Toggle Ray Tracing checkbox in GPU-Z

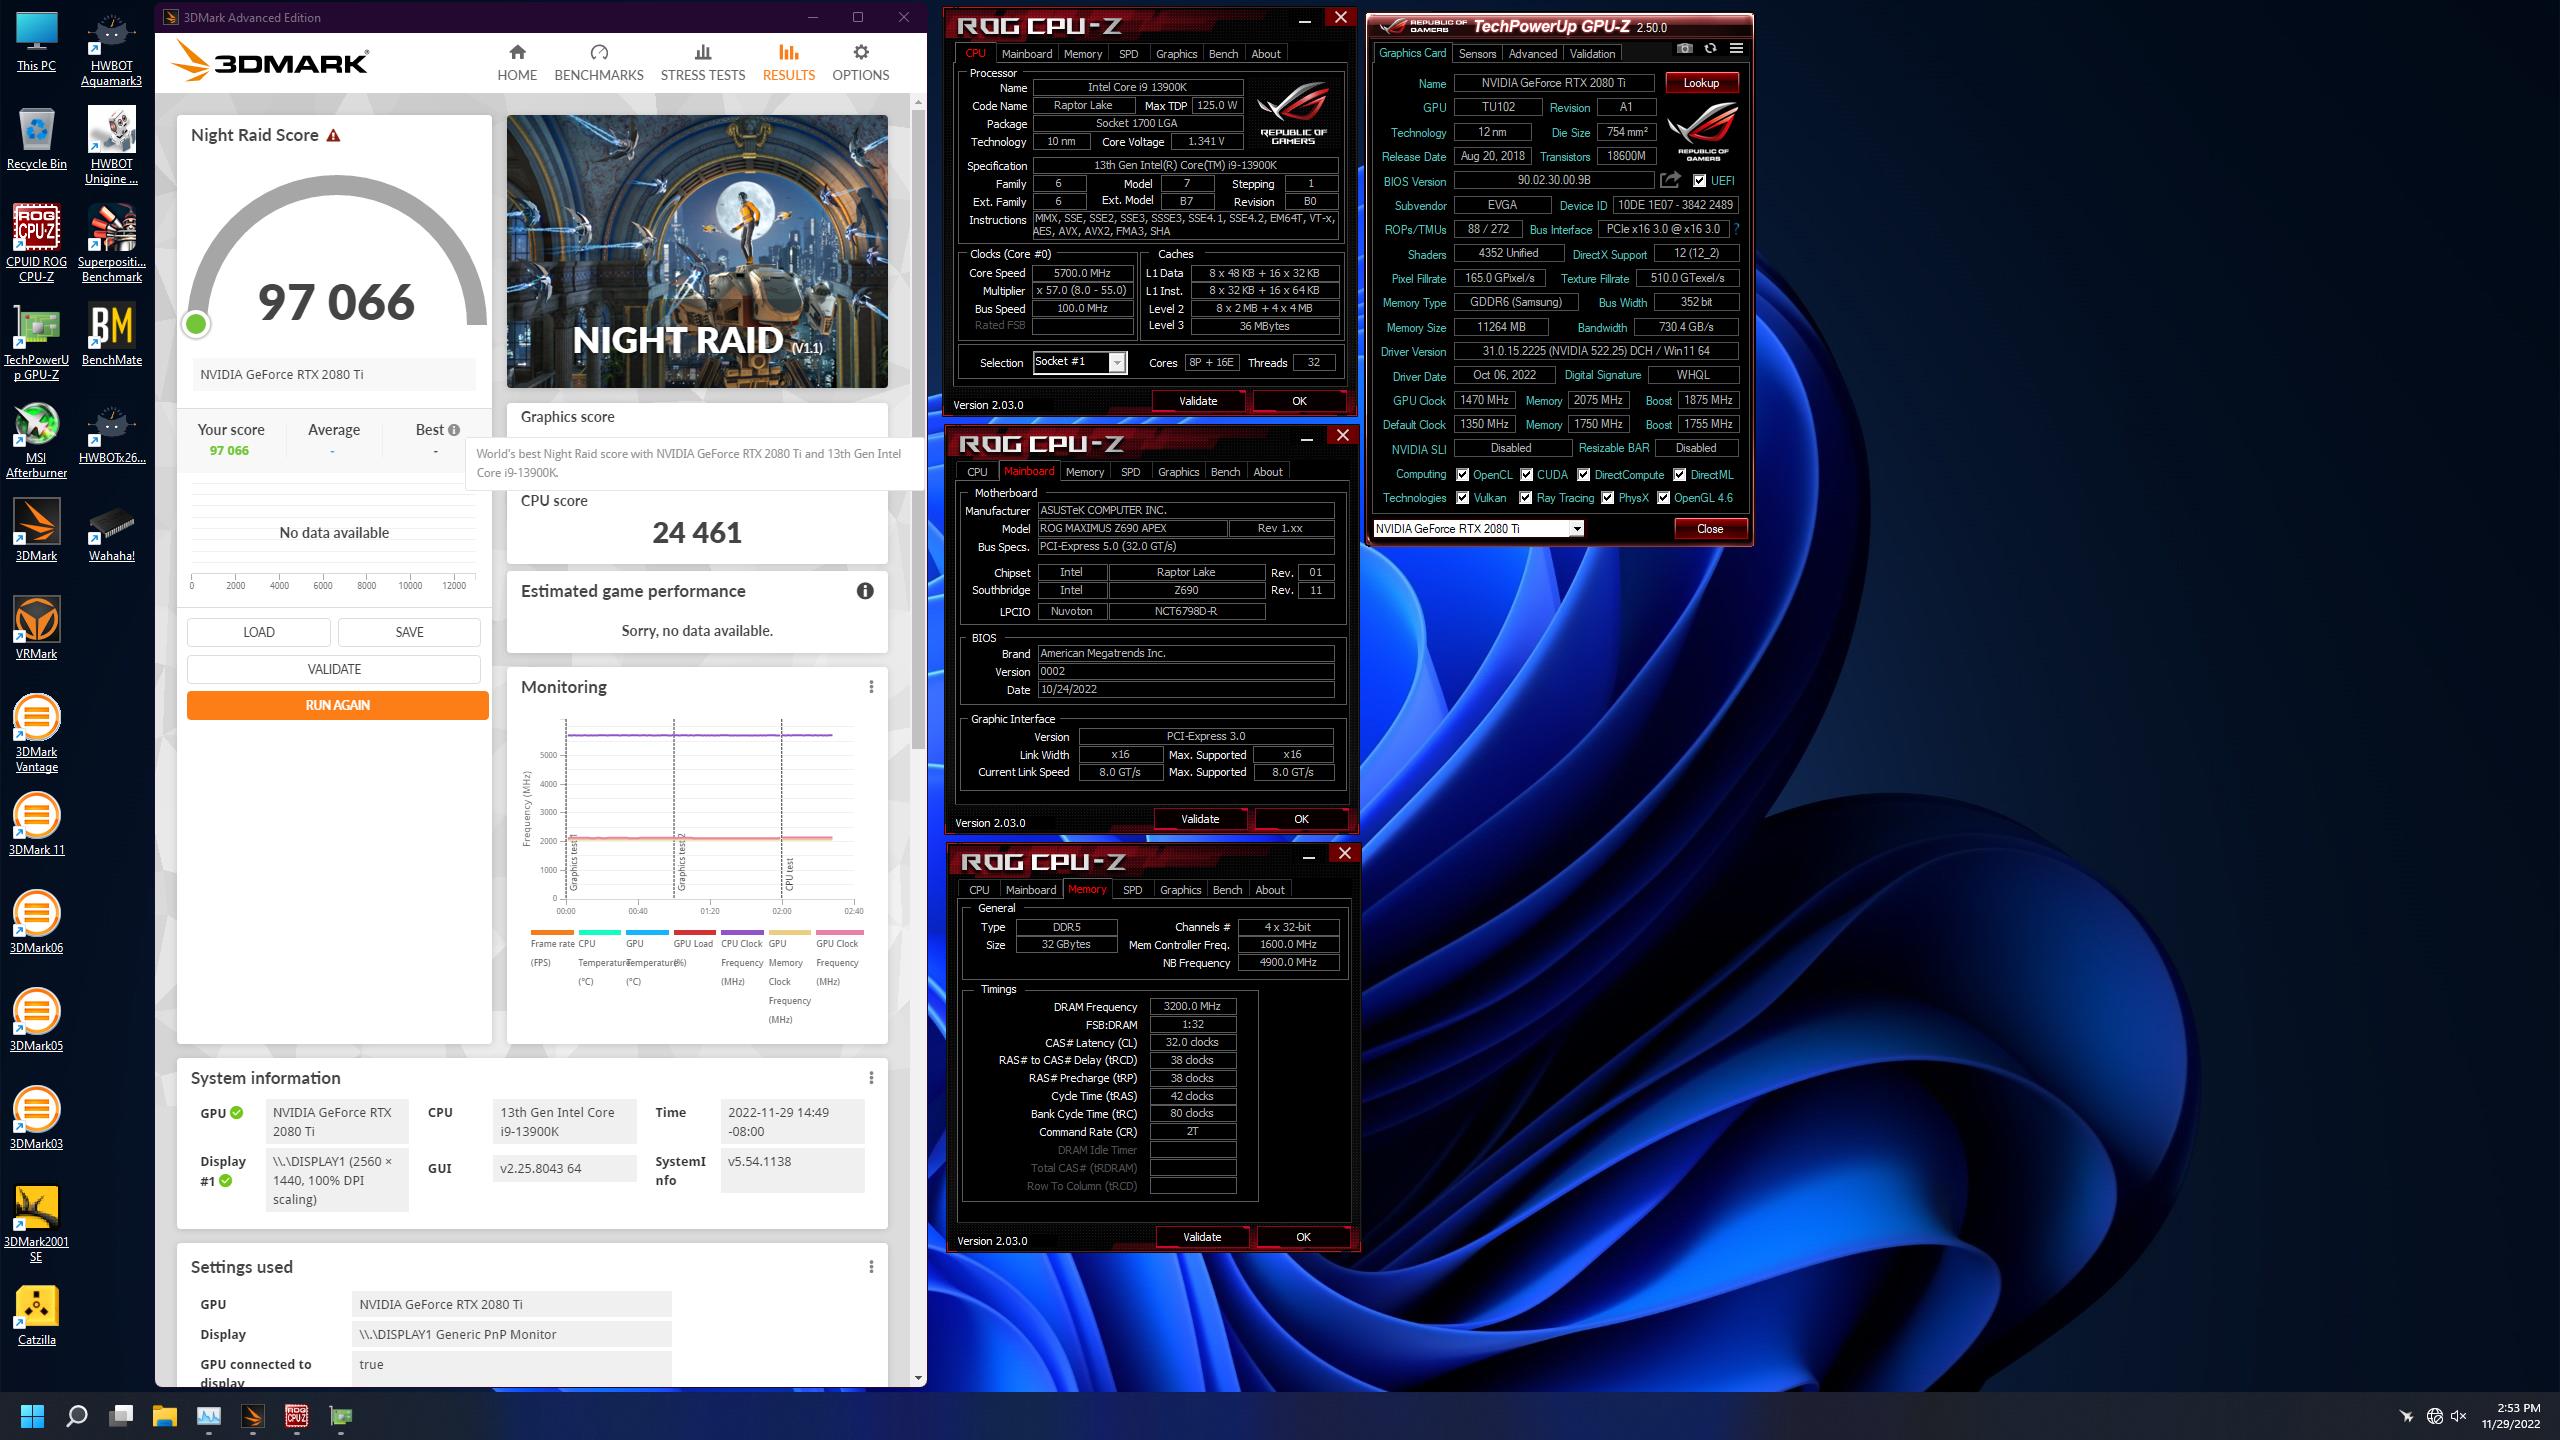(x=1525, y=498)
